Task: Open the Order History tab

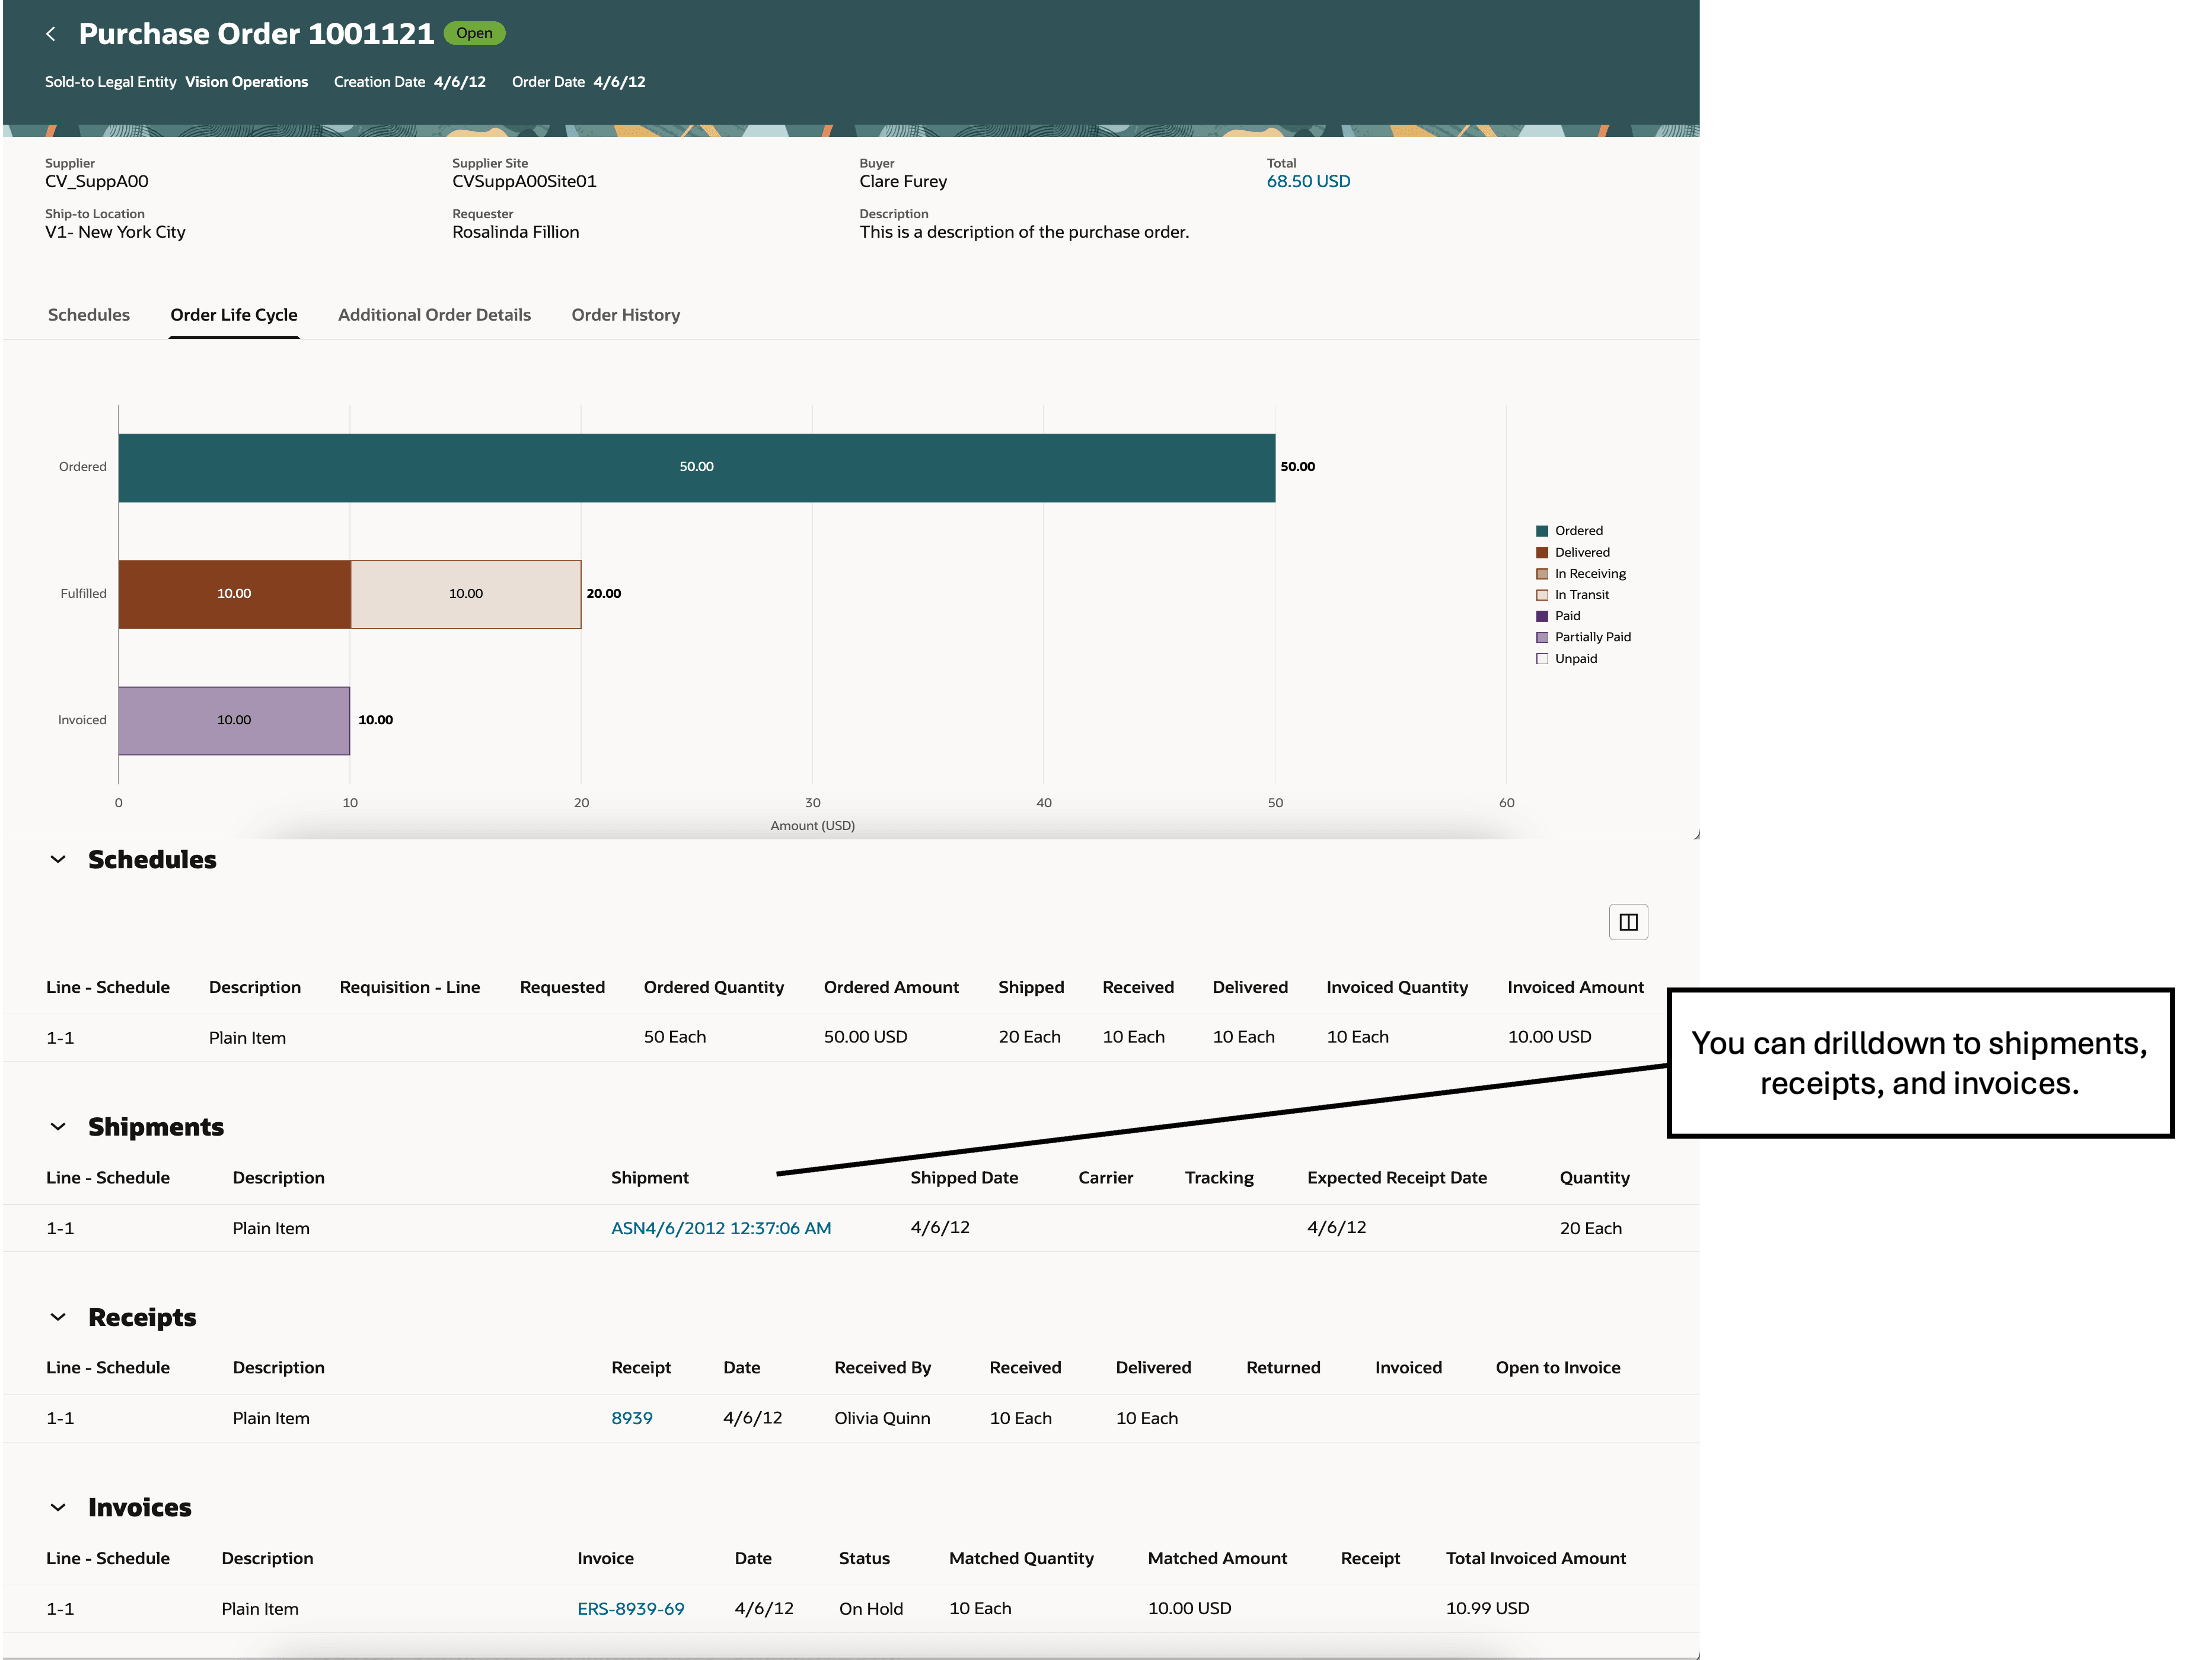Action: click(x=625, y=315)
